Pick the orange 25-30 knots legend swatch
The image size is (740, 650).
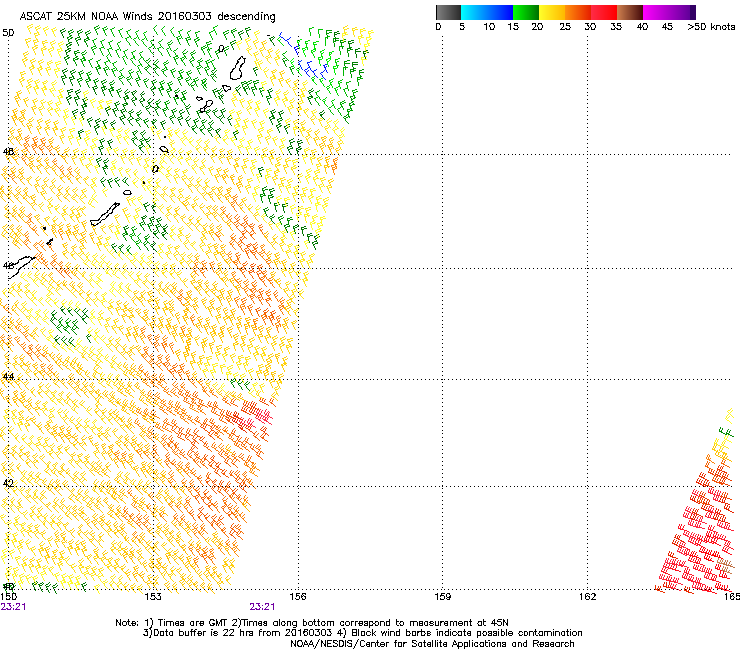tap(578, 12)
